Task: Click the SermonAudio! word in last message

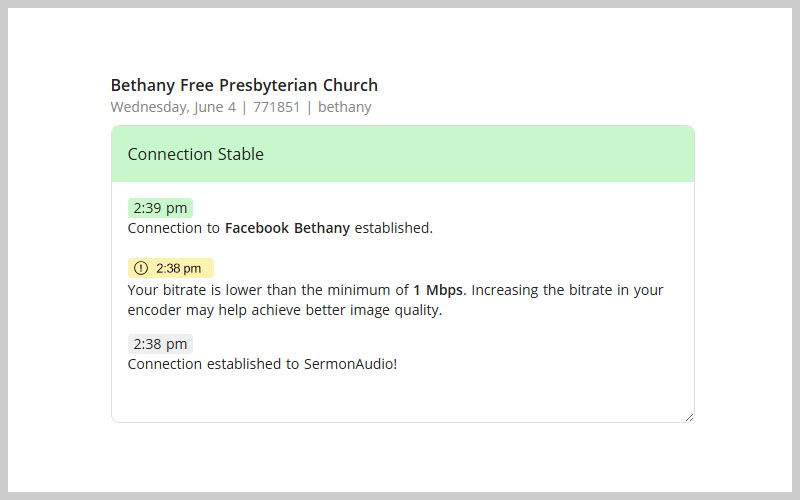Action: click(x=351, y=364)
